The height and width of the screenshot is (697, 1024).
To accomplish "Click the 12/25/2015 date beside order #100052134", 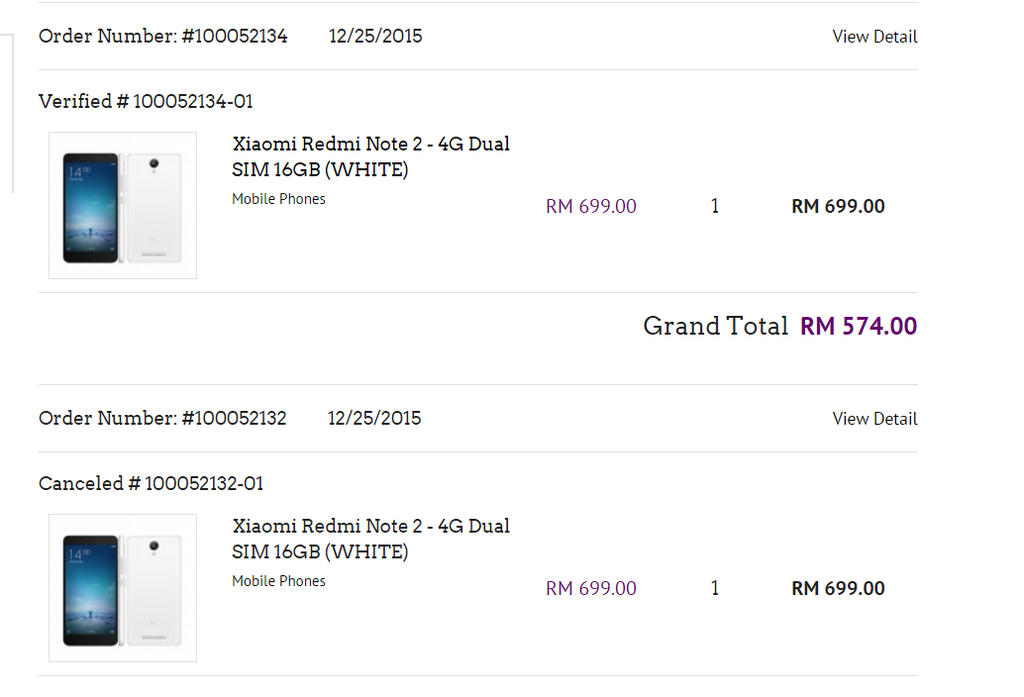I will click(x=375, y=37).
